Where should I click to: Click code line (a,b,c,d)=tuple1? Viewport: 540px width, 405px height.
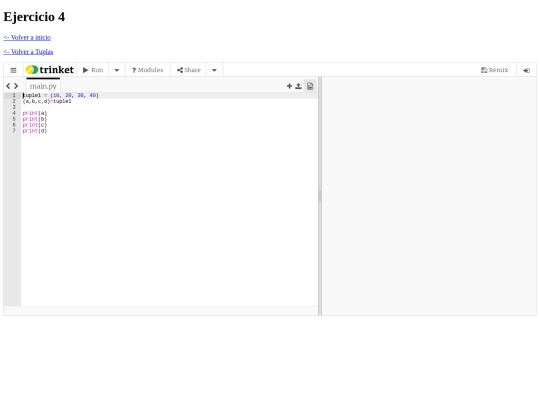tap(47, 101)
